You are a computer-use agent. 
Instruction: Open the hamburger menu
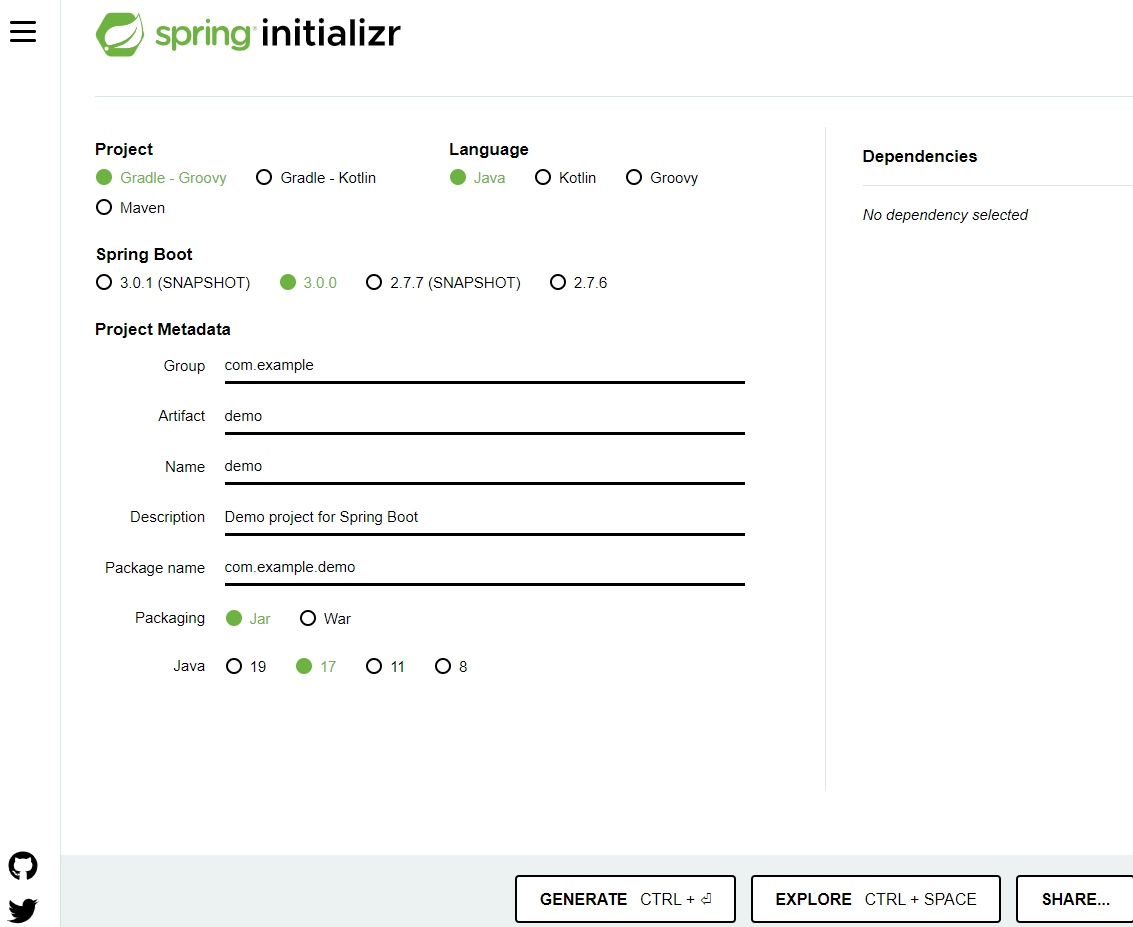22,31
